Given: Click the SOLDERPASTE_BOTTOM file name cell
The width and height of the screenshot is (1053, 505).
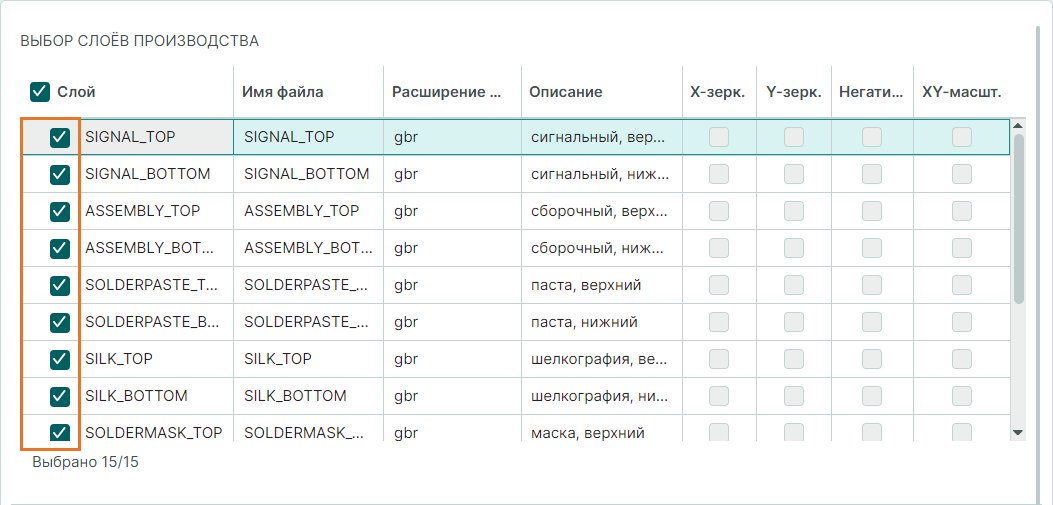Looking at the screenshot, I should [x=298, y=322].
